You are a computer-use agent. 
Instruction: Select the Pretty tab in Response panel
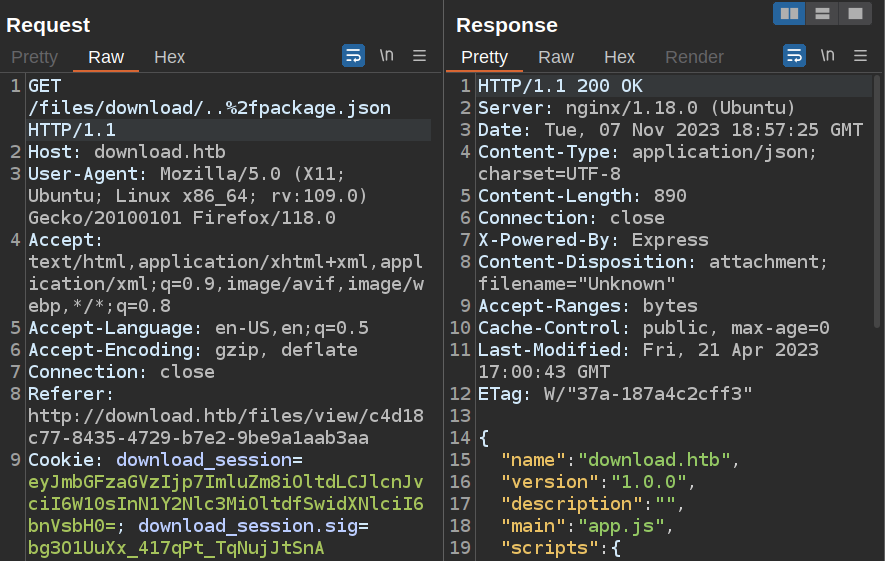coord(484,57)
